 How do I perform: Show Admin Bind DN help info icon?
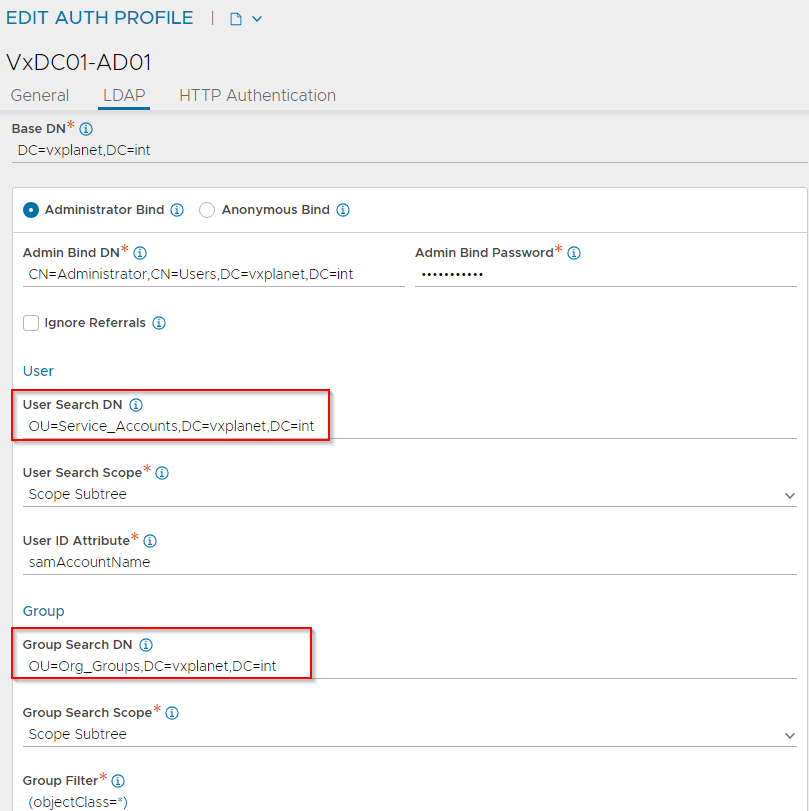click(140, 253)
